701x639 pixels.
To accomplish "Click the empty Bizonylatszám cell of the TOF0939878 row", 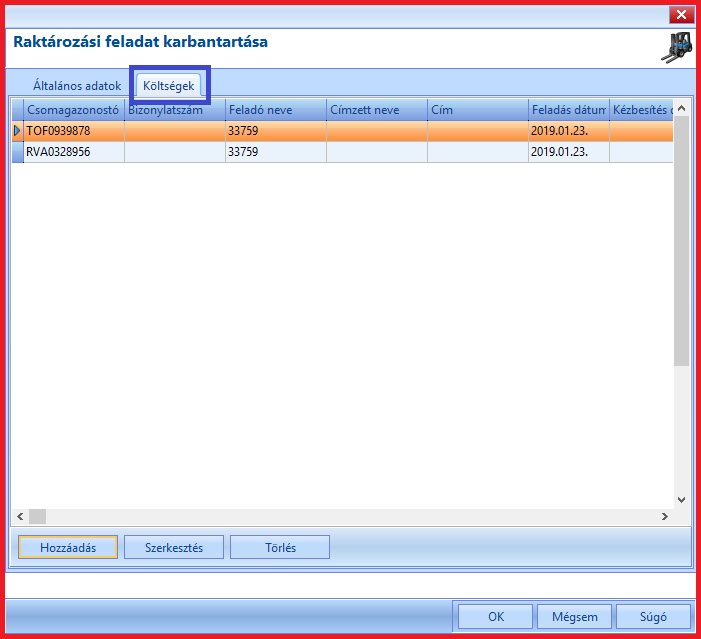I will pyautogui.click(x=175, y=131).
